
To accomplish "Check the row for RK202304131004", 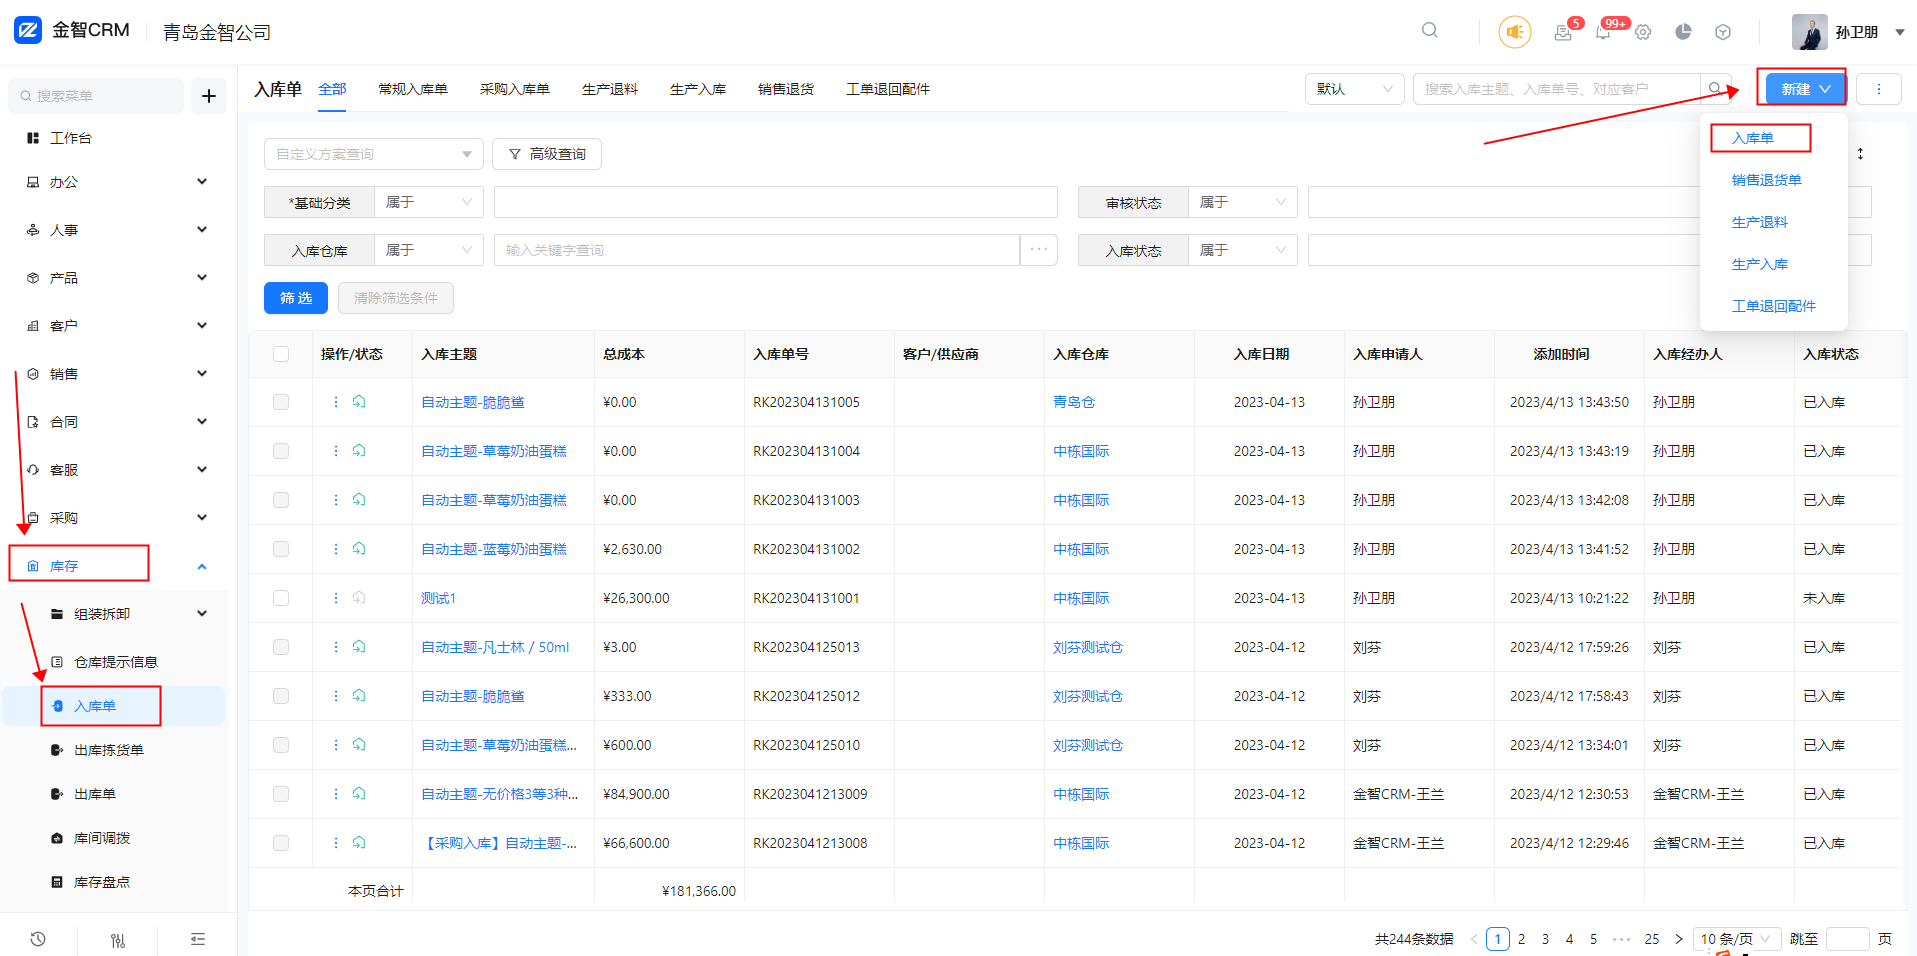I will (281, 451).
